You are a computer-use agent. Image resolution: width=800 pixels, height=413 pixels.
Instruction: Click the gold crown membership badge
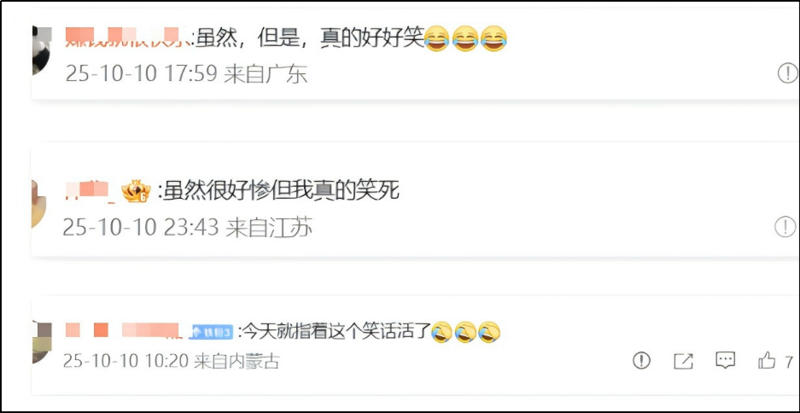click(136, 192)
